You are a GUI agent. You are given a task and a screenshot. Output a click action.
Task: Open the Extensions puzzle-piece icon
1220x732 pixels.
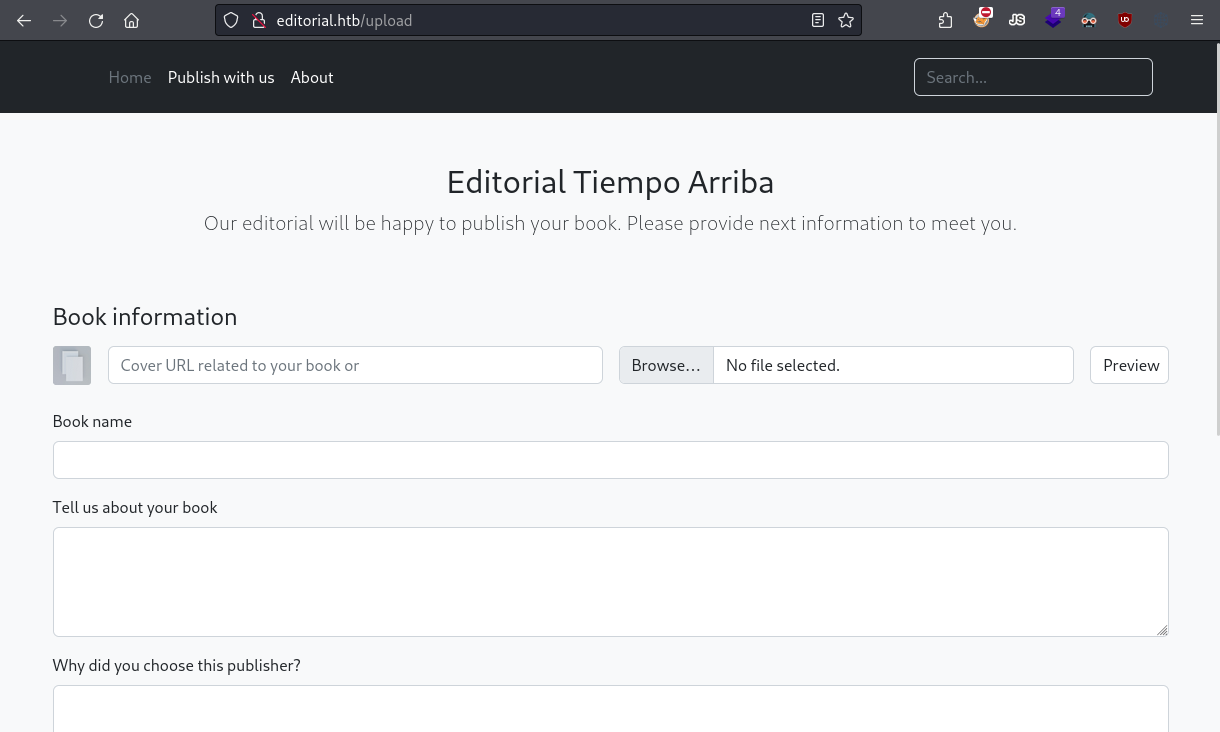pos(945,20)
